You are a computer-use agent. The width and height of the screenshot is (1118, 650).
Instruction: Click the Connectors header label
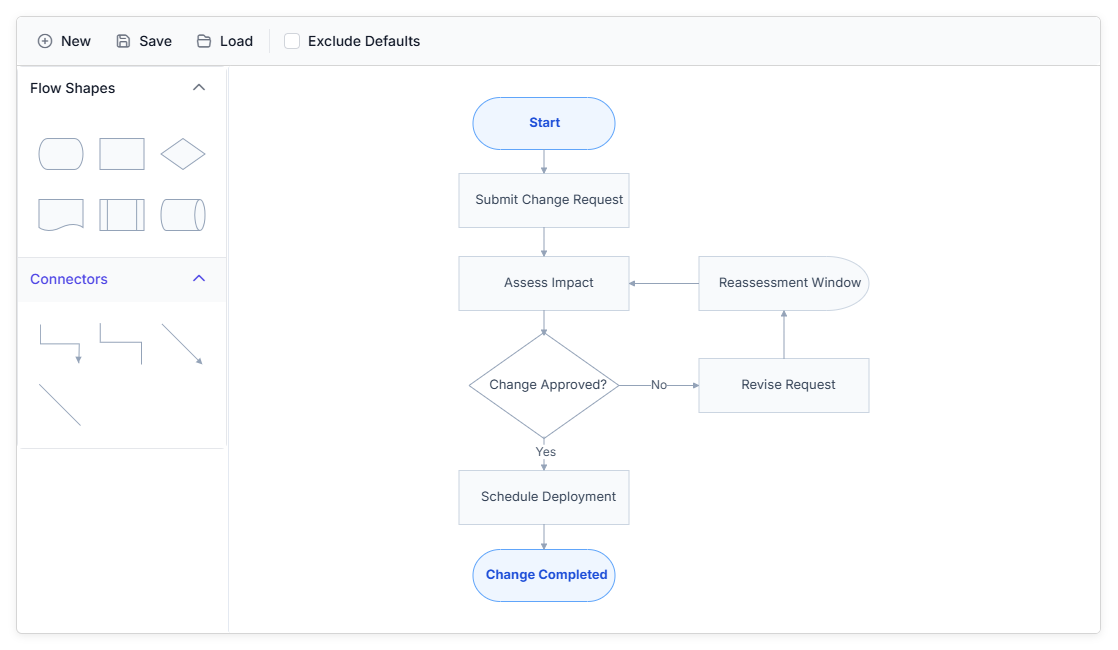pos(68,279)
